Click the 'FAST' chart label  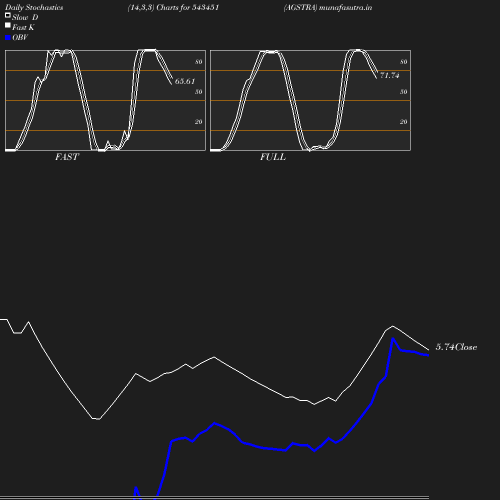tap(67, 157)
